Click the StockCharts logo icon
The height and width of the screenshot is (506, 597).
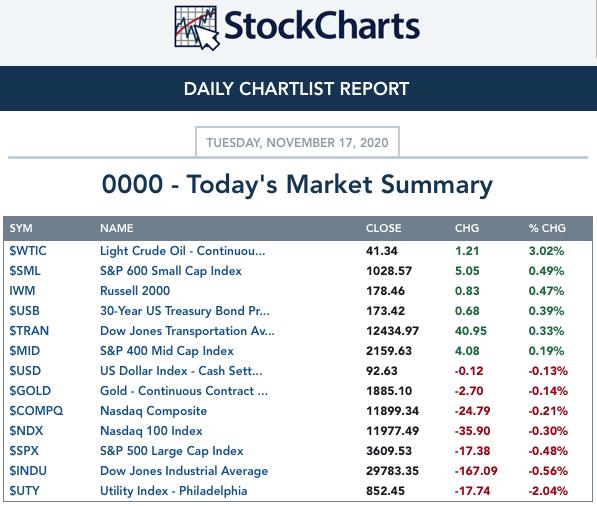tap(197, 28)
